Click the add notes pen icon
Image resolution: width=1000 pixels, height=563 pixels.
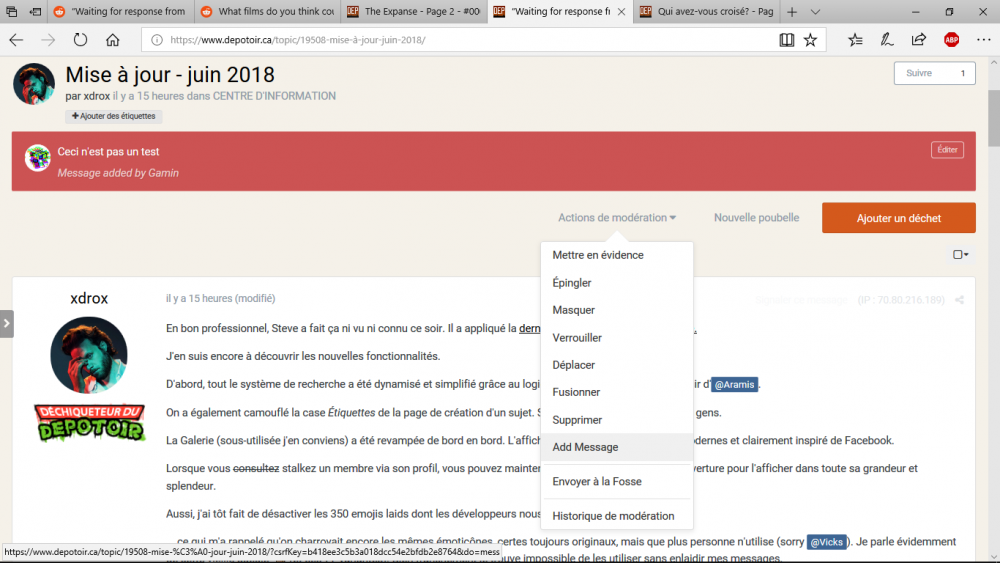coord(886,40)
